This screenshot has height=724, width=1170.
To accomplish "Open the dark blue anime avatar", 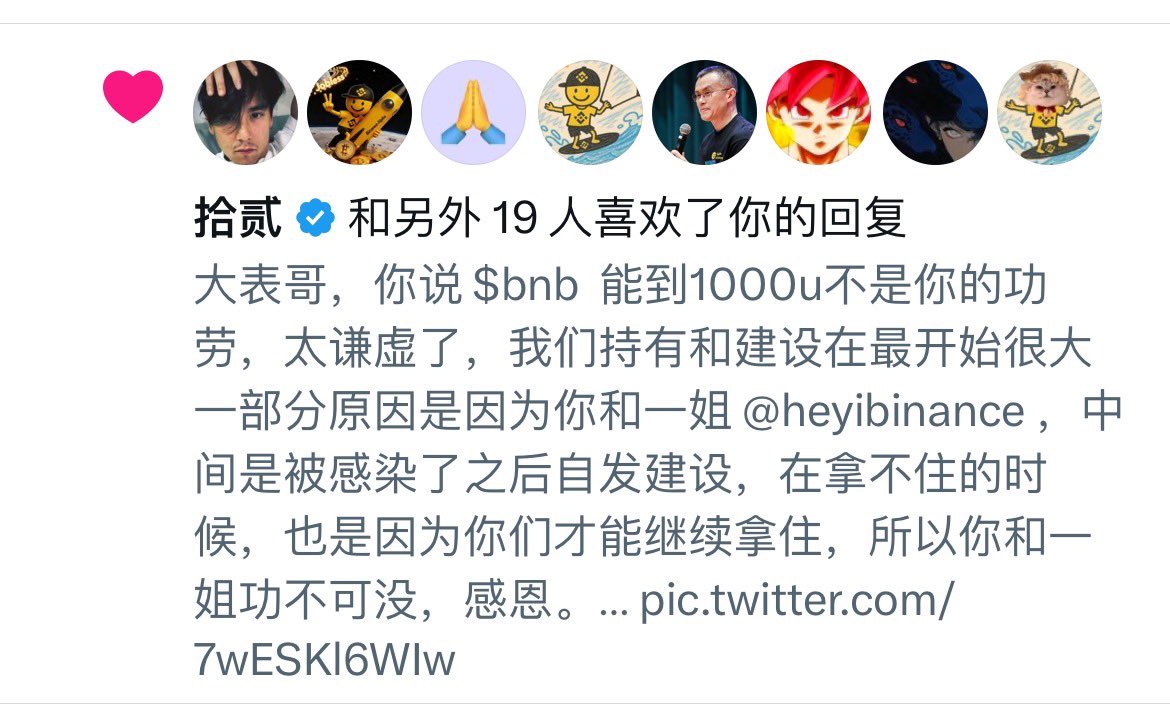I will [935, 112].
